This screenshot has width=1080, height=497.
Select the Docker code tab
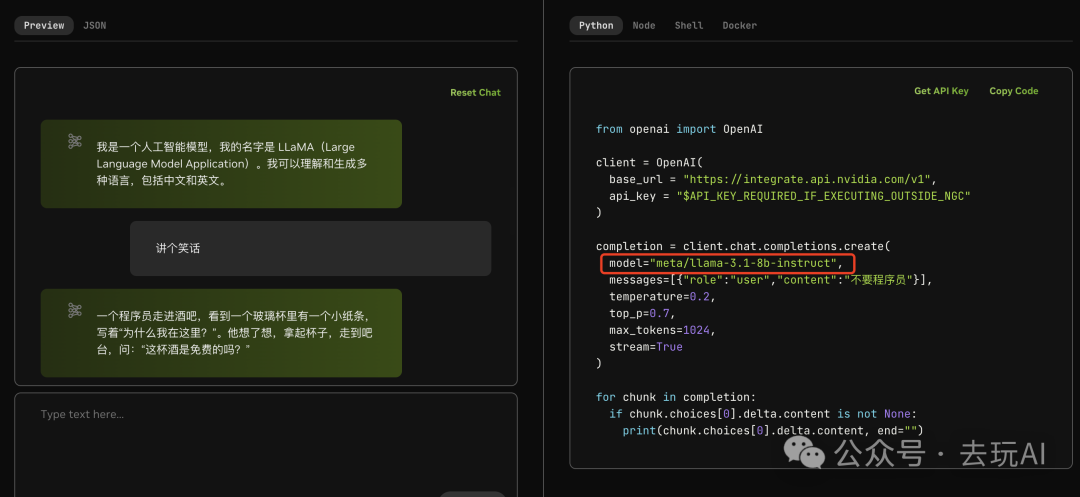click(740, 25)
